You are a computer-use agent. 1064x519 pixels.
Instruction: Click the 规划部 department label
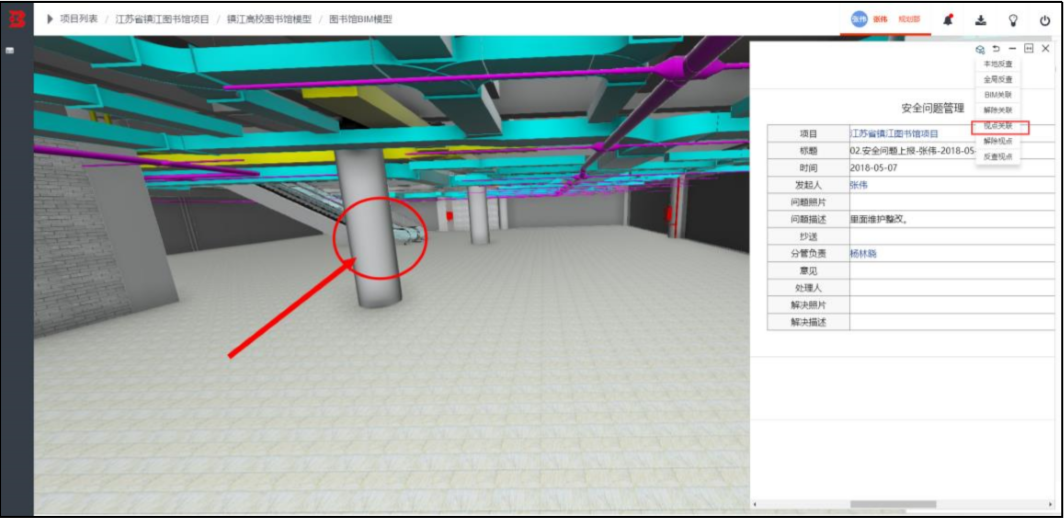(x=909, y=19)
